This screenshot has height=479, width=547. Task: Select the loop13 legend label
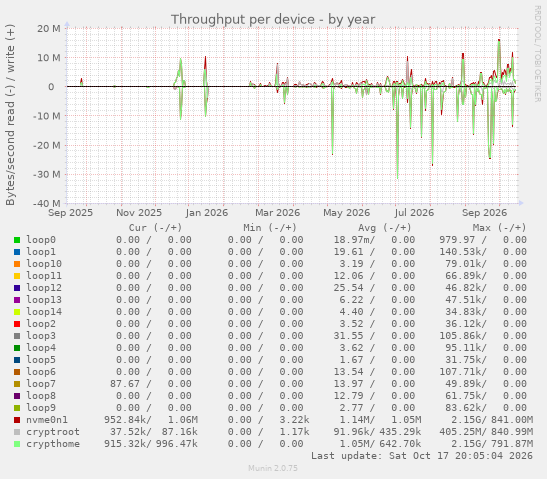44,300
